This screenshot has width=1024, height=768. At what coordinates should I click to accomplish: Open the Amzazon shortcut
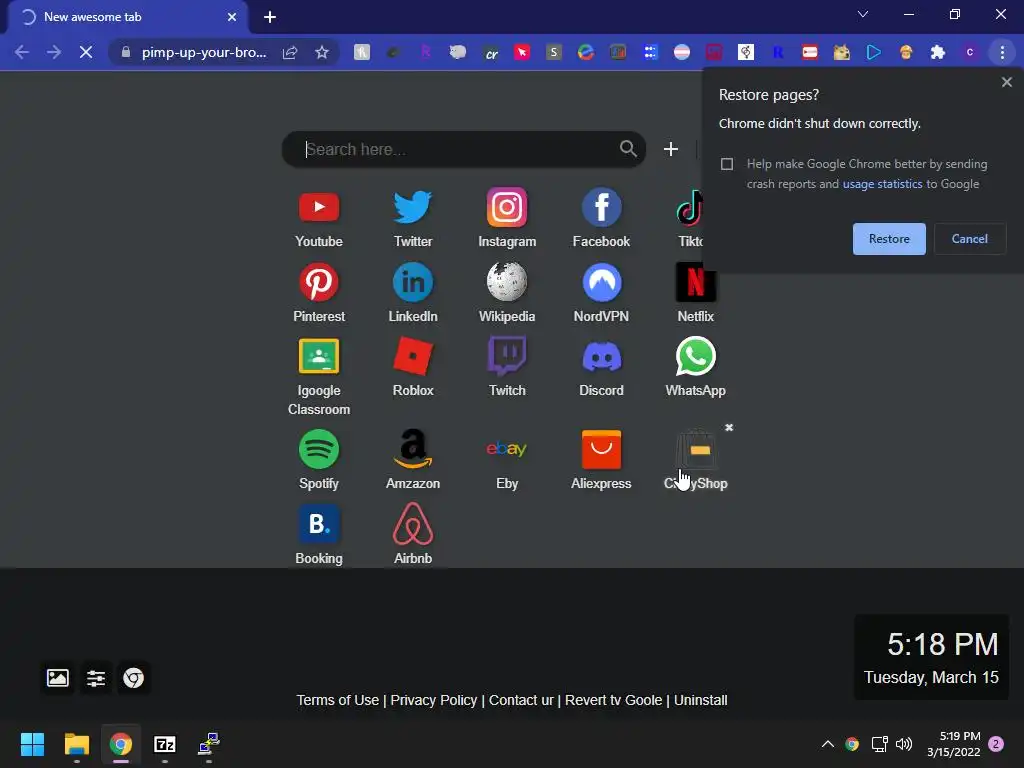pos(413,460)
